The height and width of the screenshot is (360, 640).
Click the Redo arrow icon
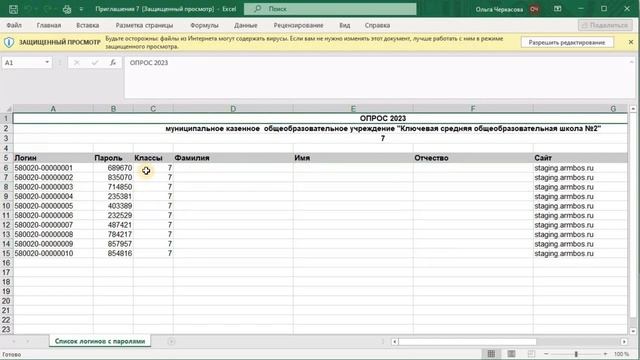[47, 9]
